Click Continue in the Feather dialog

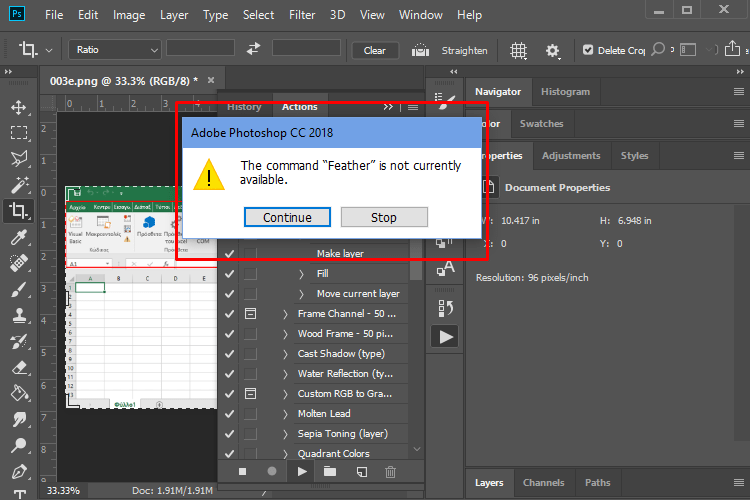point(287,217)
